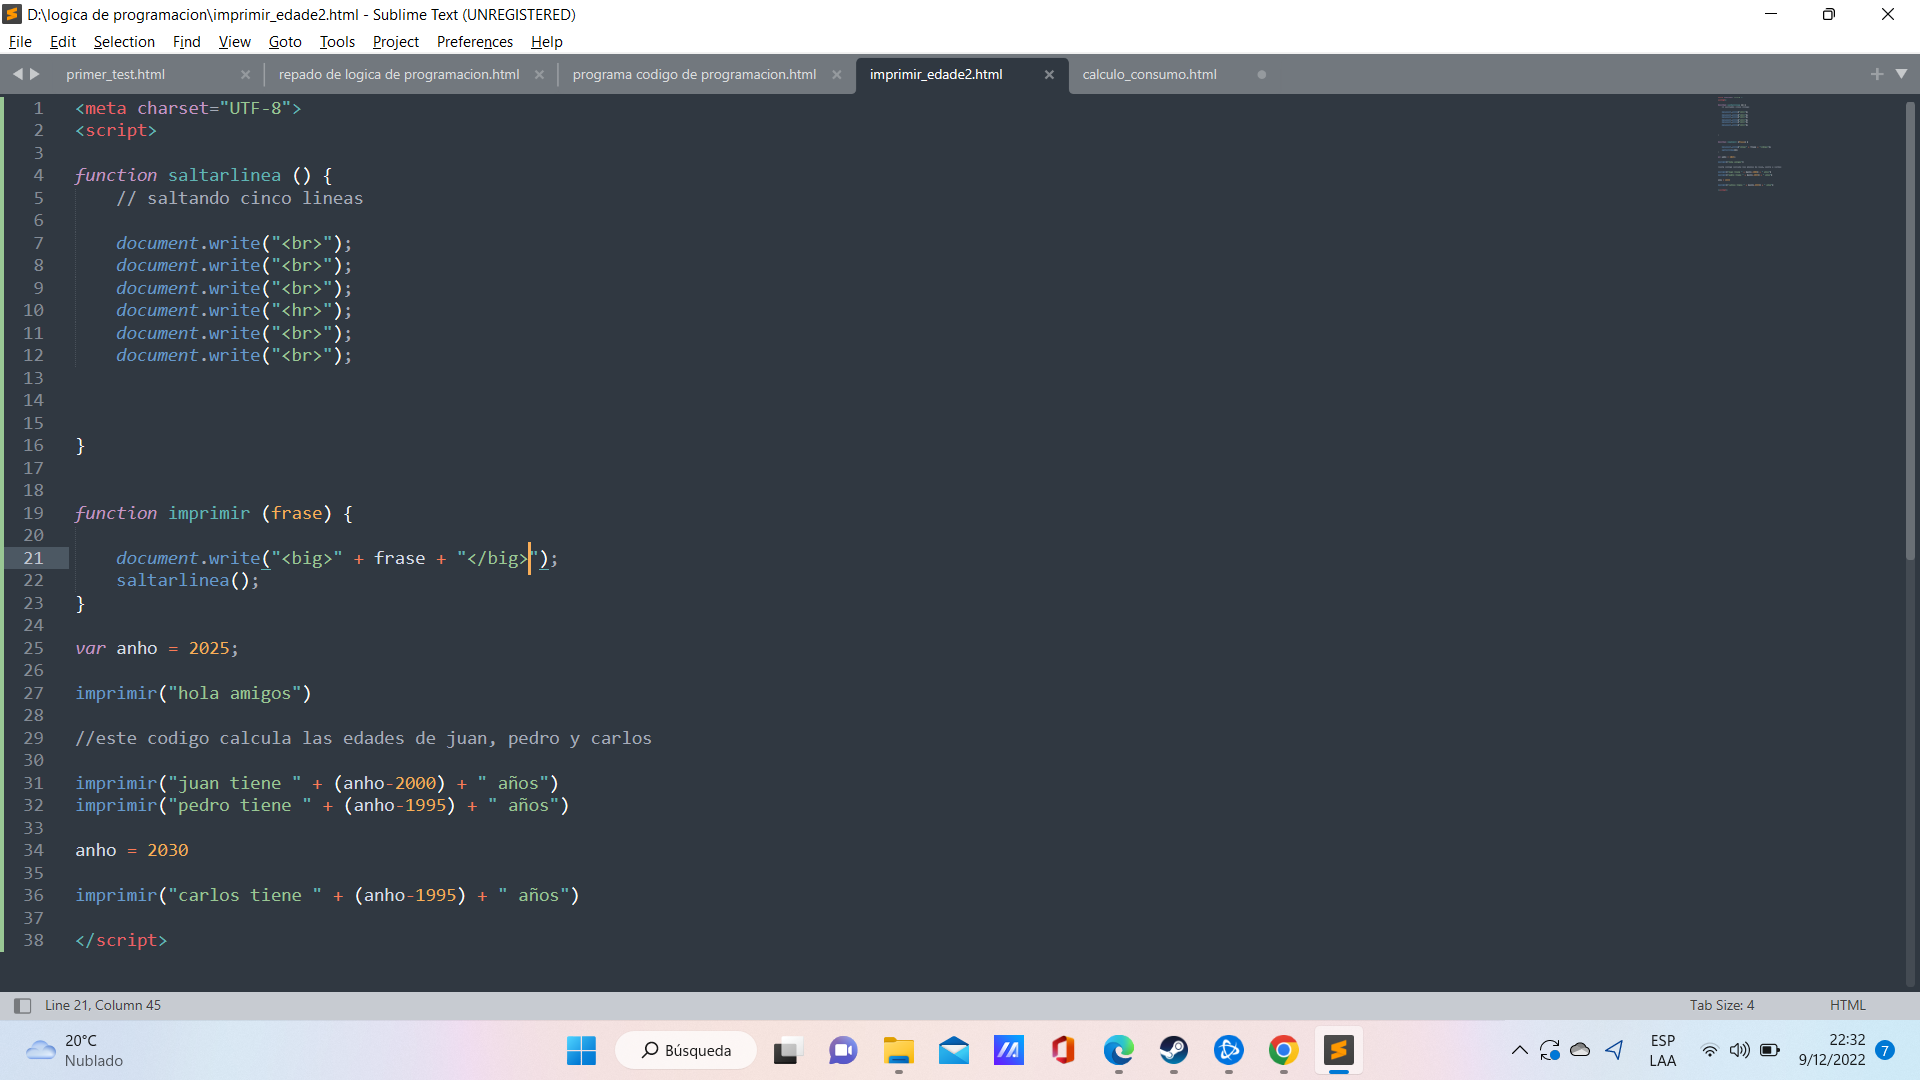The image size is (1920, 1080).
Task: Click the next tab arrow
Action: click(x=35, y=74)
